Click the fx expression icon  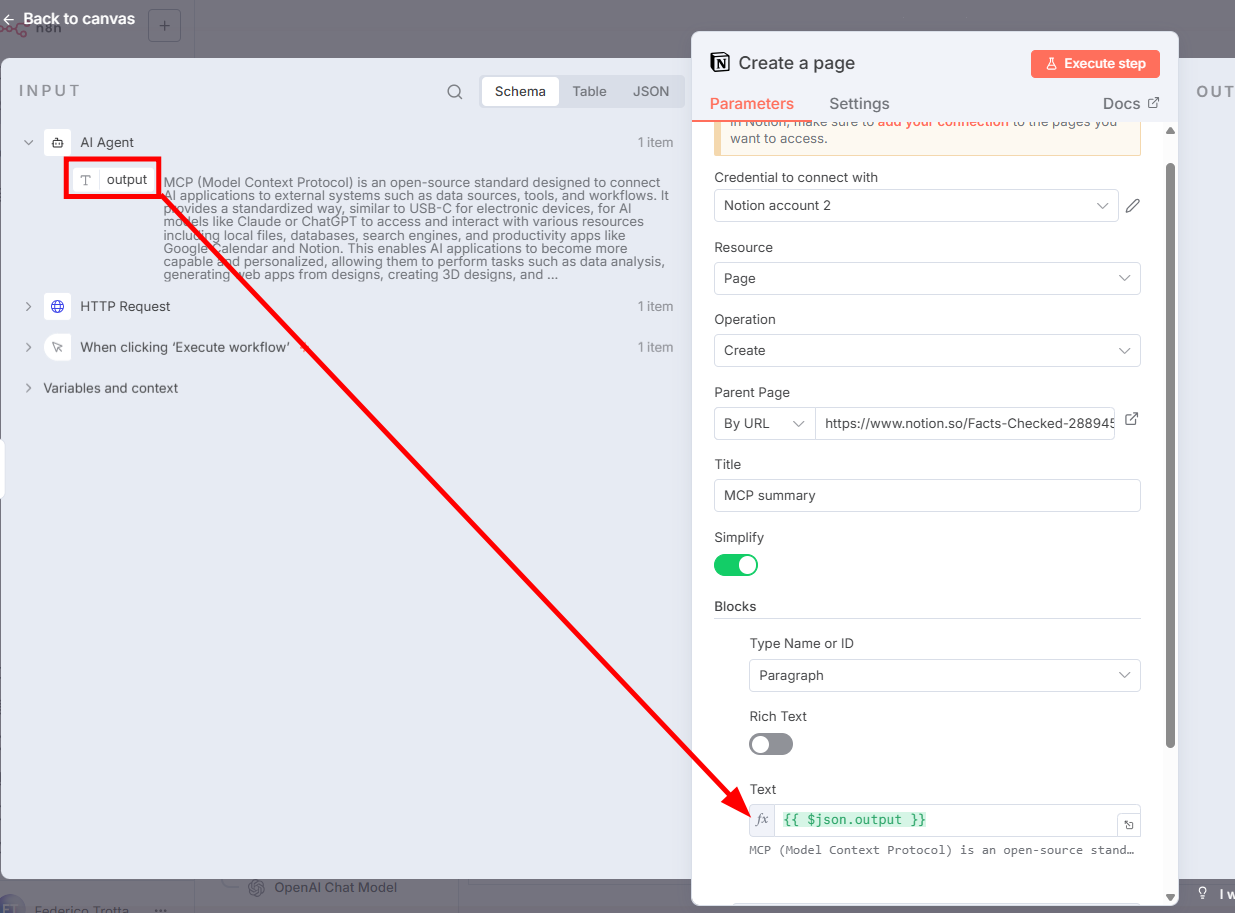tap(762, 820)
